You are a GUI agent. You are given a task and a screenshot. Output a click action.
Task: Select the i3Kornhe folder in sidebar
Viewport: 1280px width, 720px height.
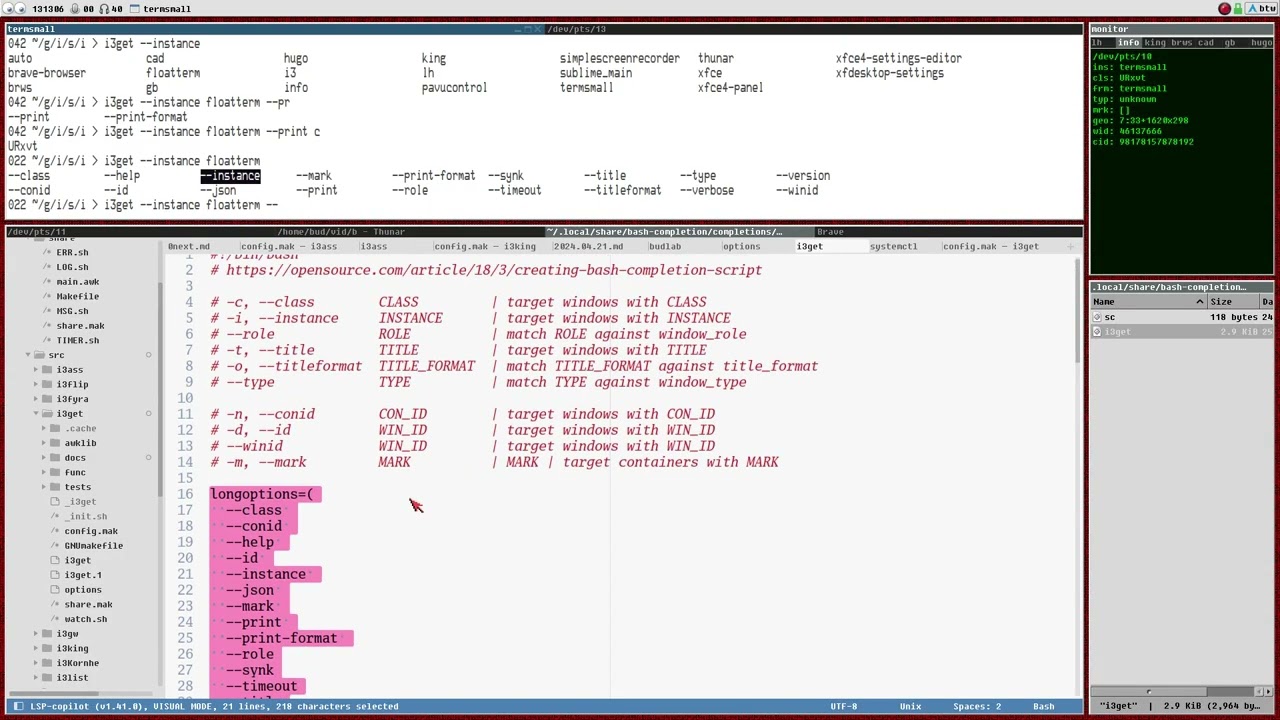[x=77, y=663]
